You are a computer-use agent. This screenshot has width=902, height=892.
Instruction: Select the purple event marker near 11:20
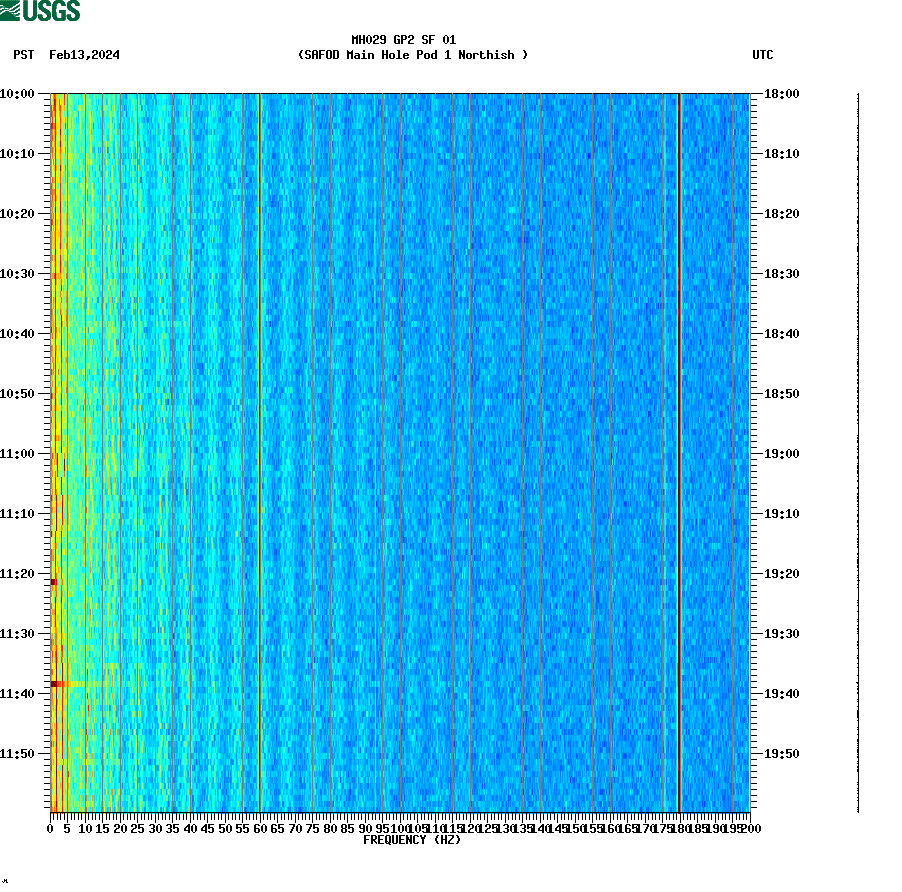pyautogui.click(x=54, y=580)
